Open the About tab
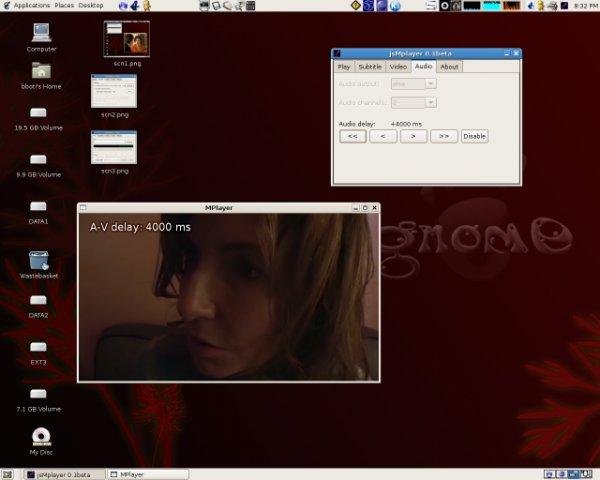The height and width of the screenshot is (480, 600). tap(450, 67)
